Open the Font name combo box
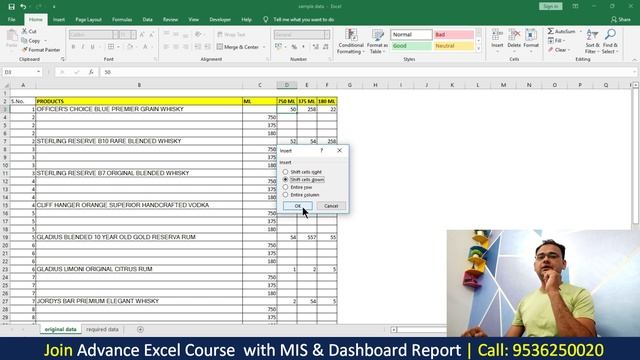Viewport: 640px width, 360px height. click(93, 35)
